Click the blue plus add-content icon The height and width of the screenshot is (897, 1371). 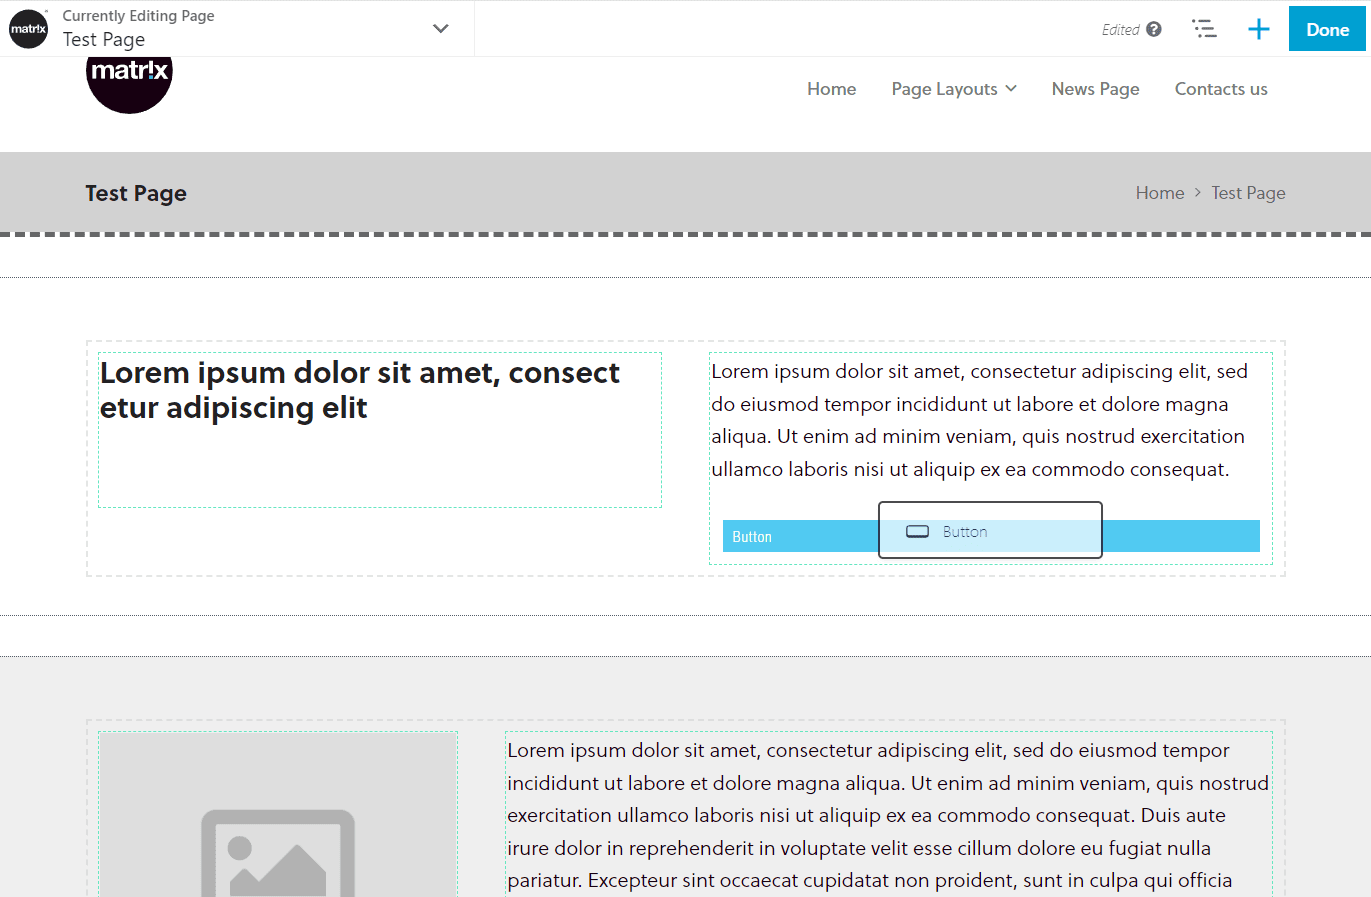pyautogui.click(x=1259, y=29)
